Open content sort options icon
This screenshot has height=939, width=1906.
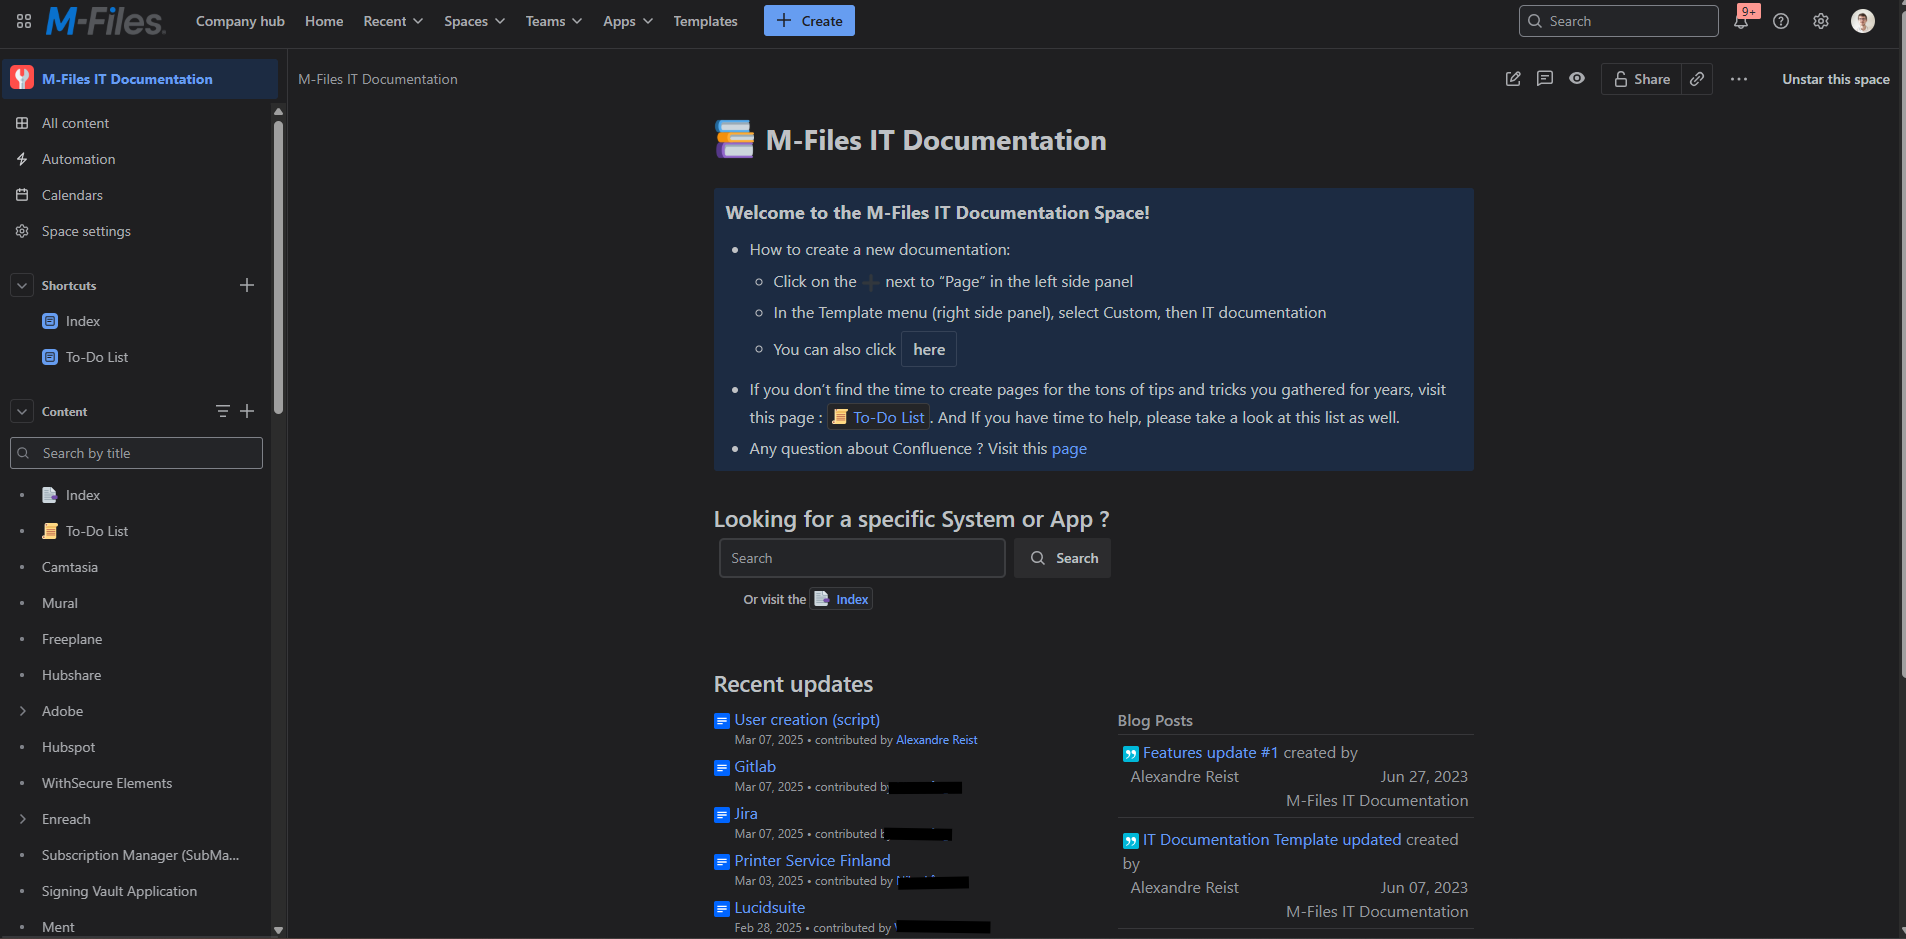[x=223, y=411]
